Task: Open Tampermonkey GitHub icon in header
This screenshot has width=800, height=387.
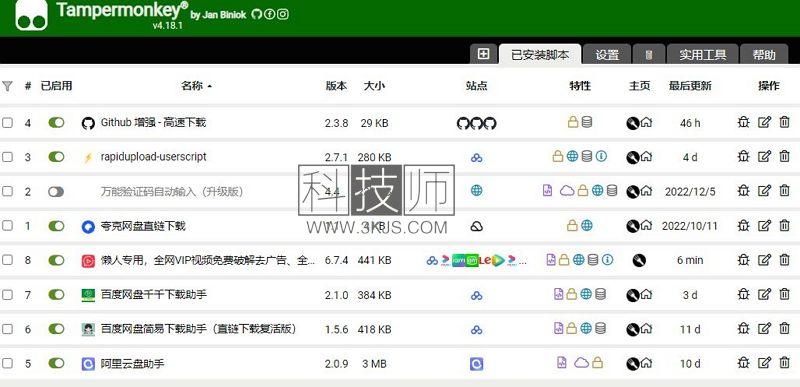Action: tap(257, 14)
